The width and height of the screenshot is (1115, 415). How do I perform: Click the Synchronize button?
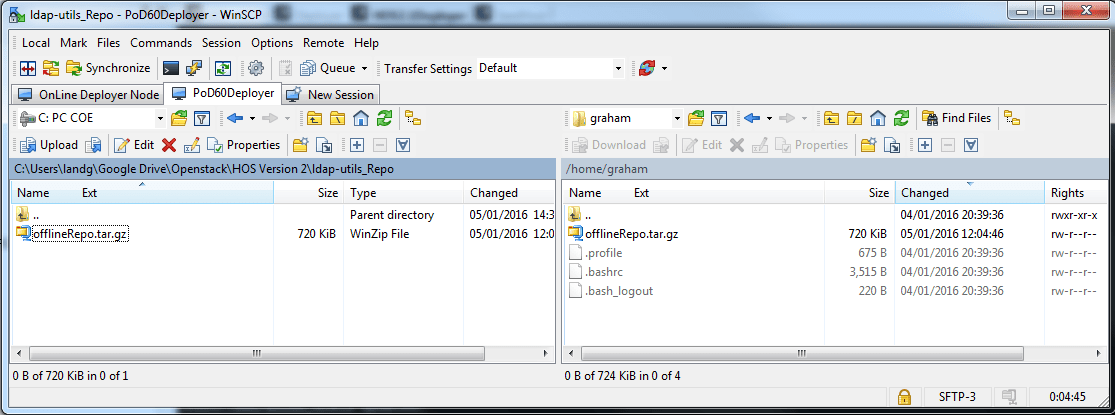[108, 68]
